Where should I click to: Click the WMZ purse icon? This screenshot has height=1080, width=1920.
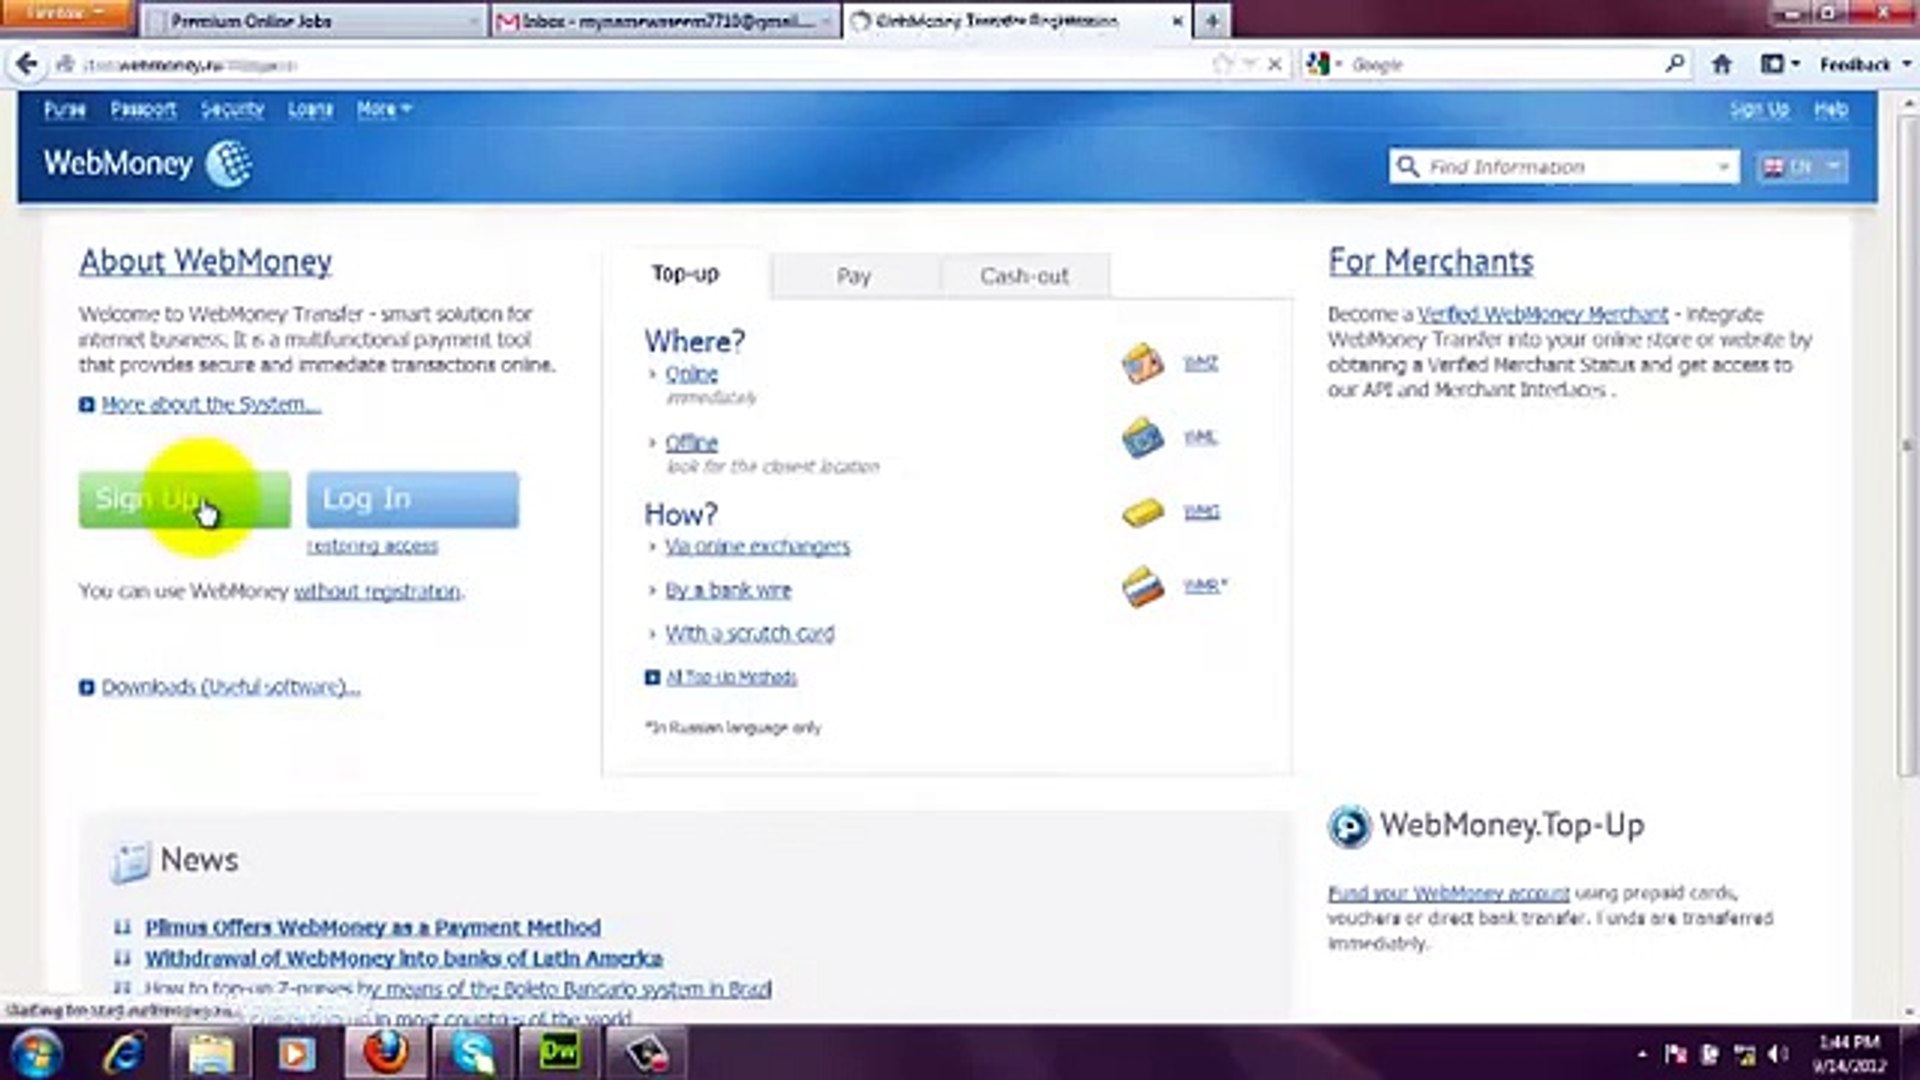[x=1143, y=363]
